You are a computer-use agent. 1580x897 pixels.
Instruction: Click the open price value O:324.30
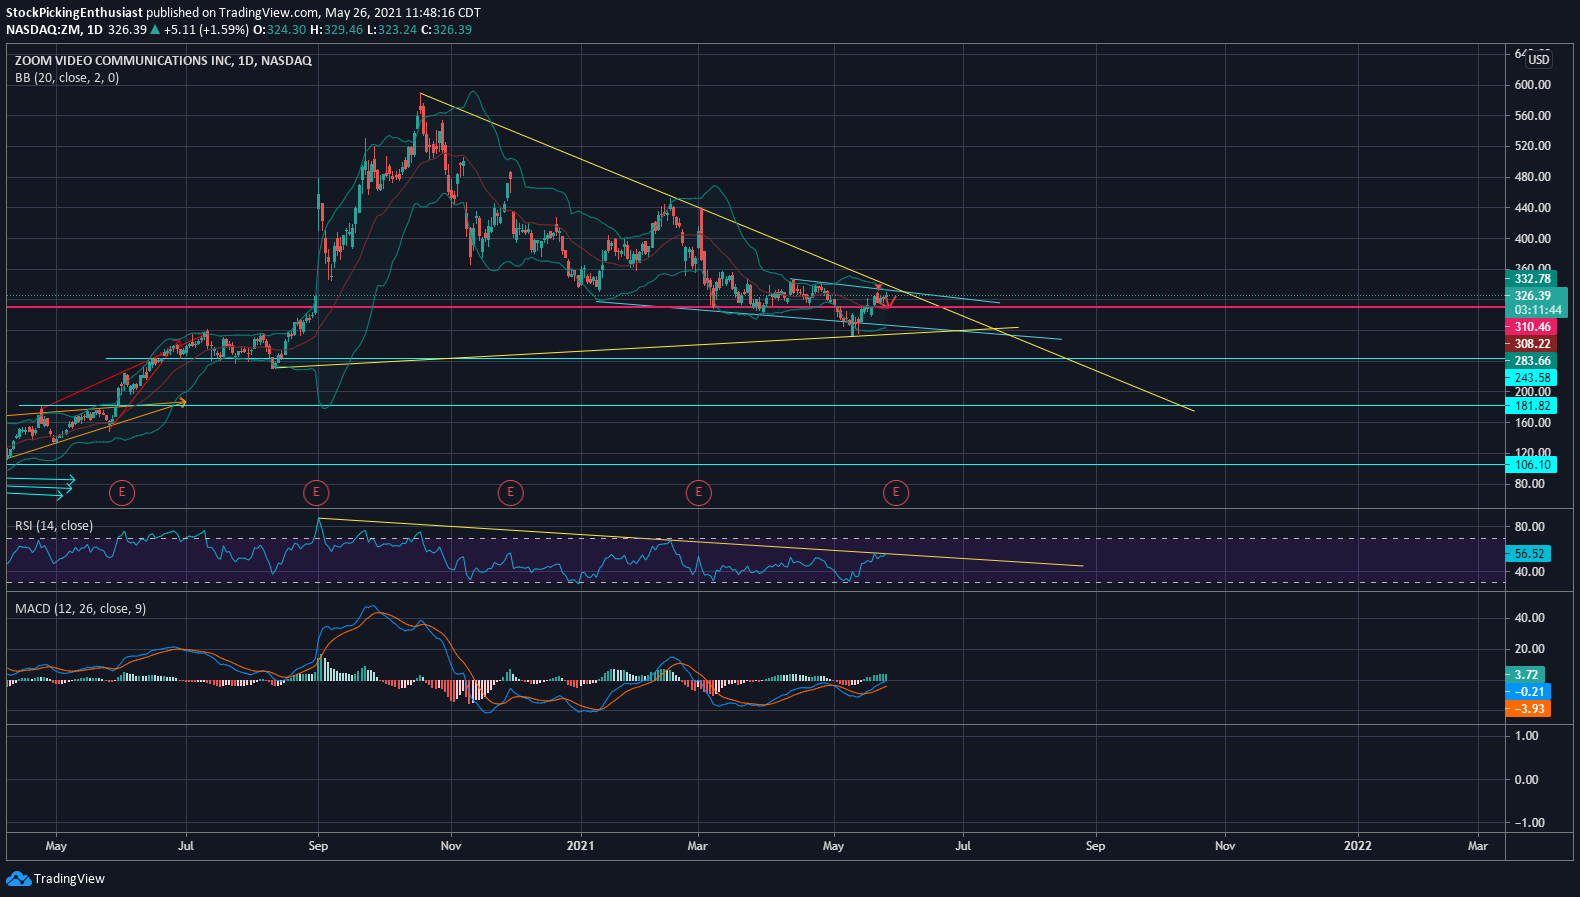click(x=280, y=30)
